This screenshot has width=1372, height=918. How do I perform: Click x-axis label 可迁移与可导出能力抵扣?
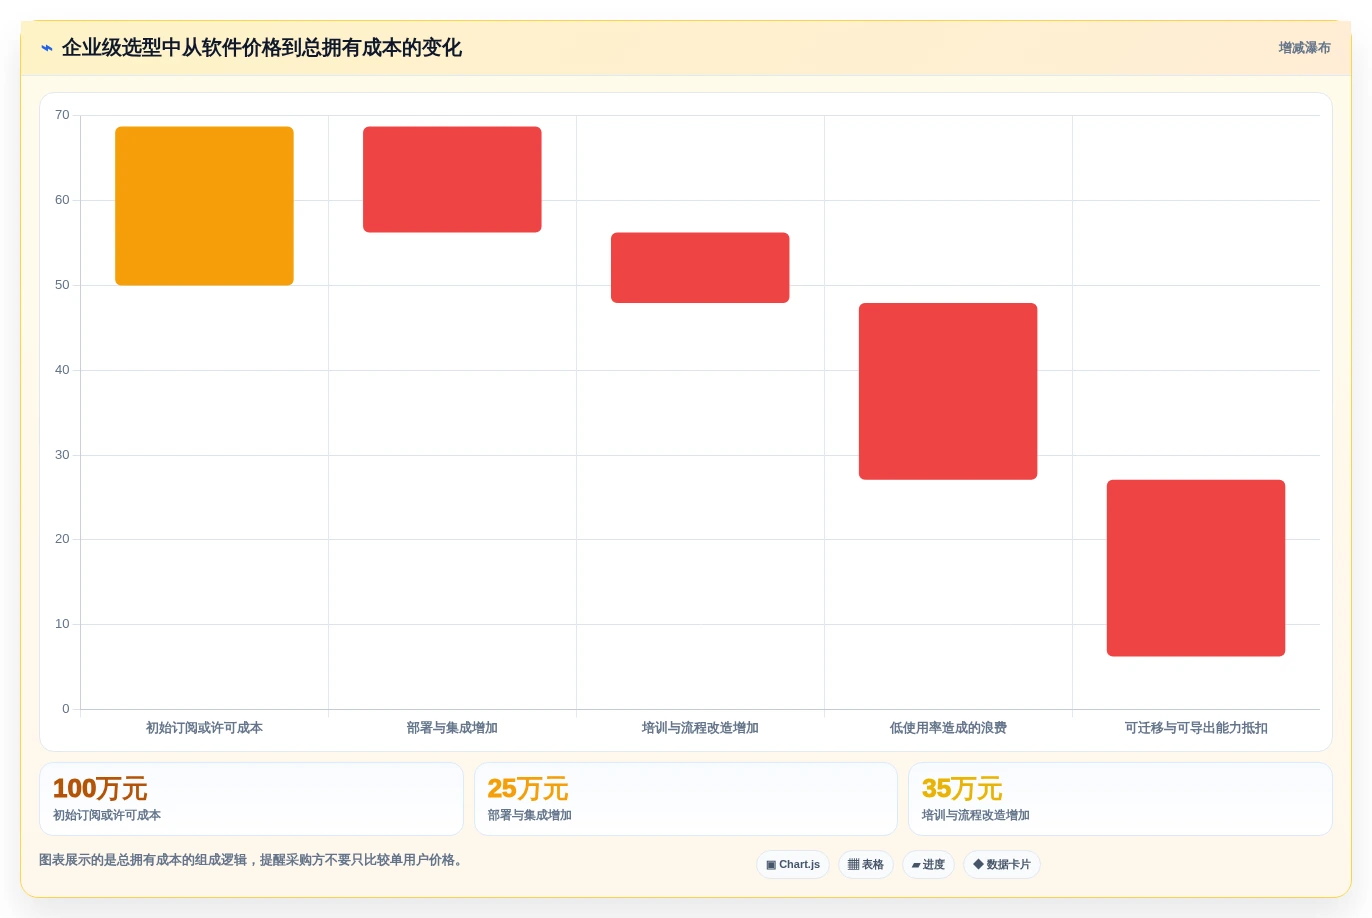[1196, 728]
